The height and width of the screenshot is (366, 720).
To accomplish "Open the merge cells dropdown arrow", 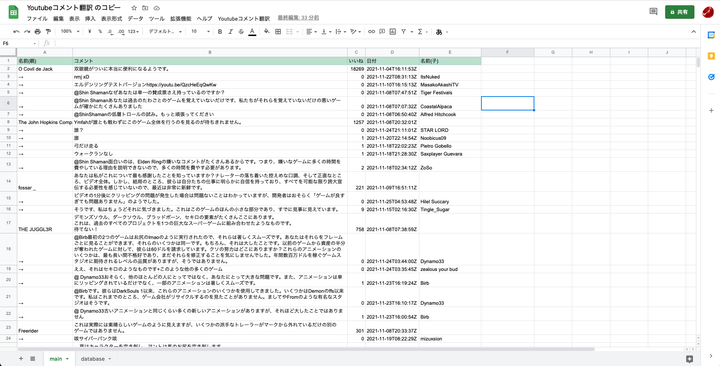I will (x=297, y=32).
